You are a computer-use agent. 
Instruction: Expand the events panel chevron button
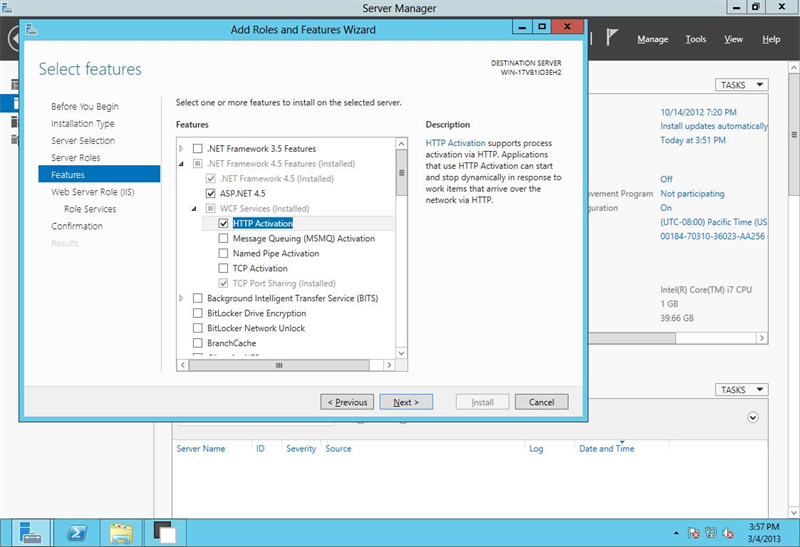[753, 417]
